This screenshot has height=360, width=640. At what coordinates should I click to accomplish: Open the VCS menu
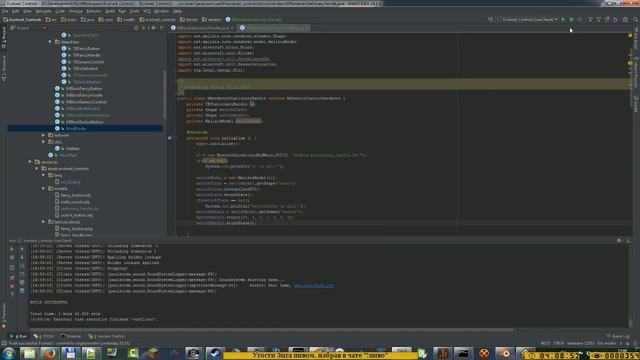(147, 11)
